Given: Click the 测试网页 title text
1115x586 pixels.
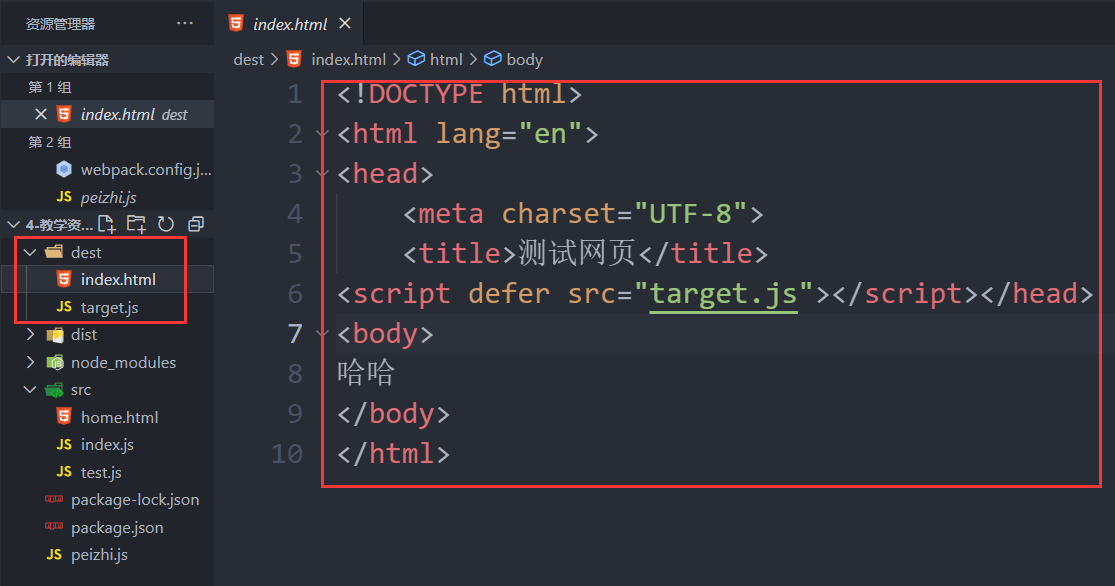Looking at the screenshot, I should click(x=577, y=253).
